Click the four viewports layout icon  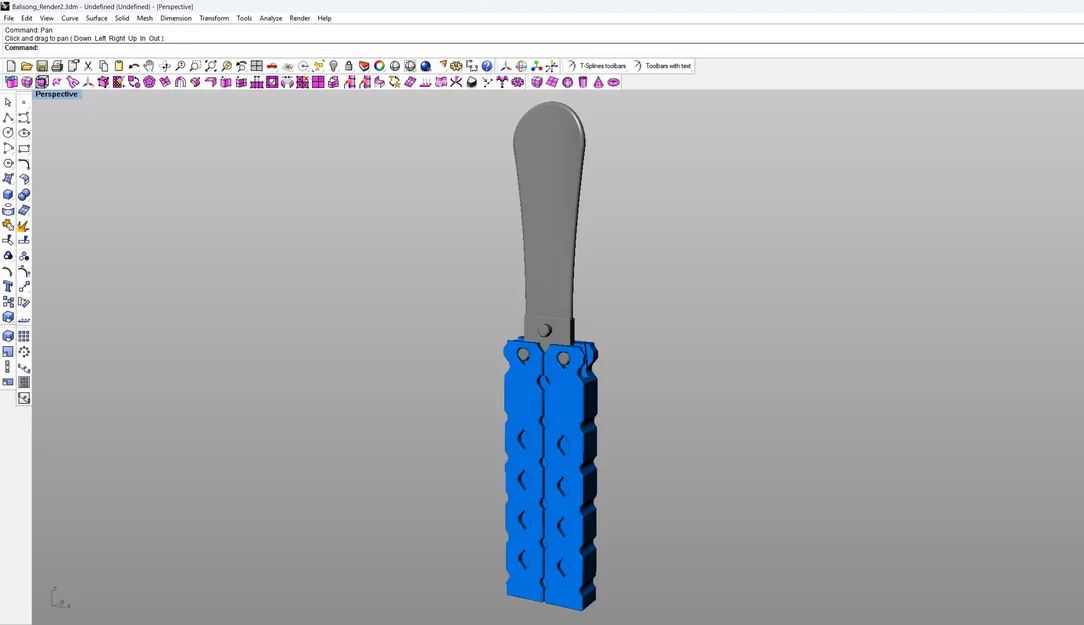(x=256, y=66)
